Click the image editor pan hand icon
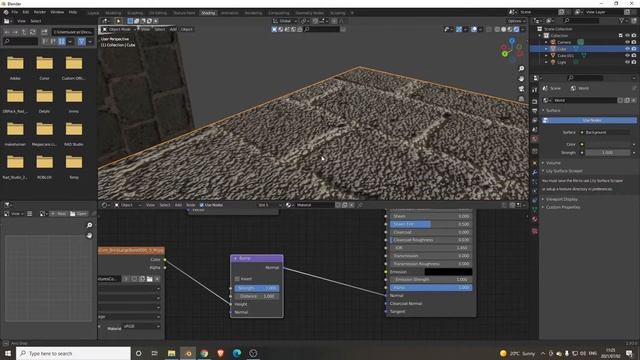 click(89, 236)
